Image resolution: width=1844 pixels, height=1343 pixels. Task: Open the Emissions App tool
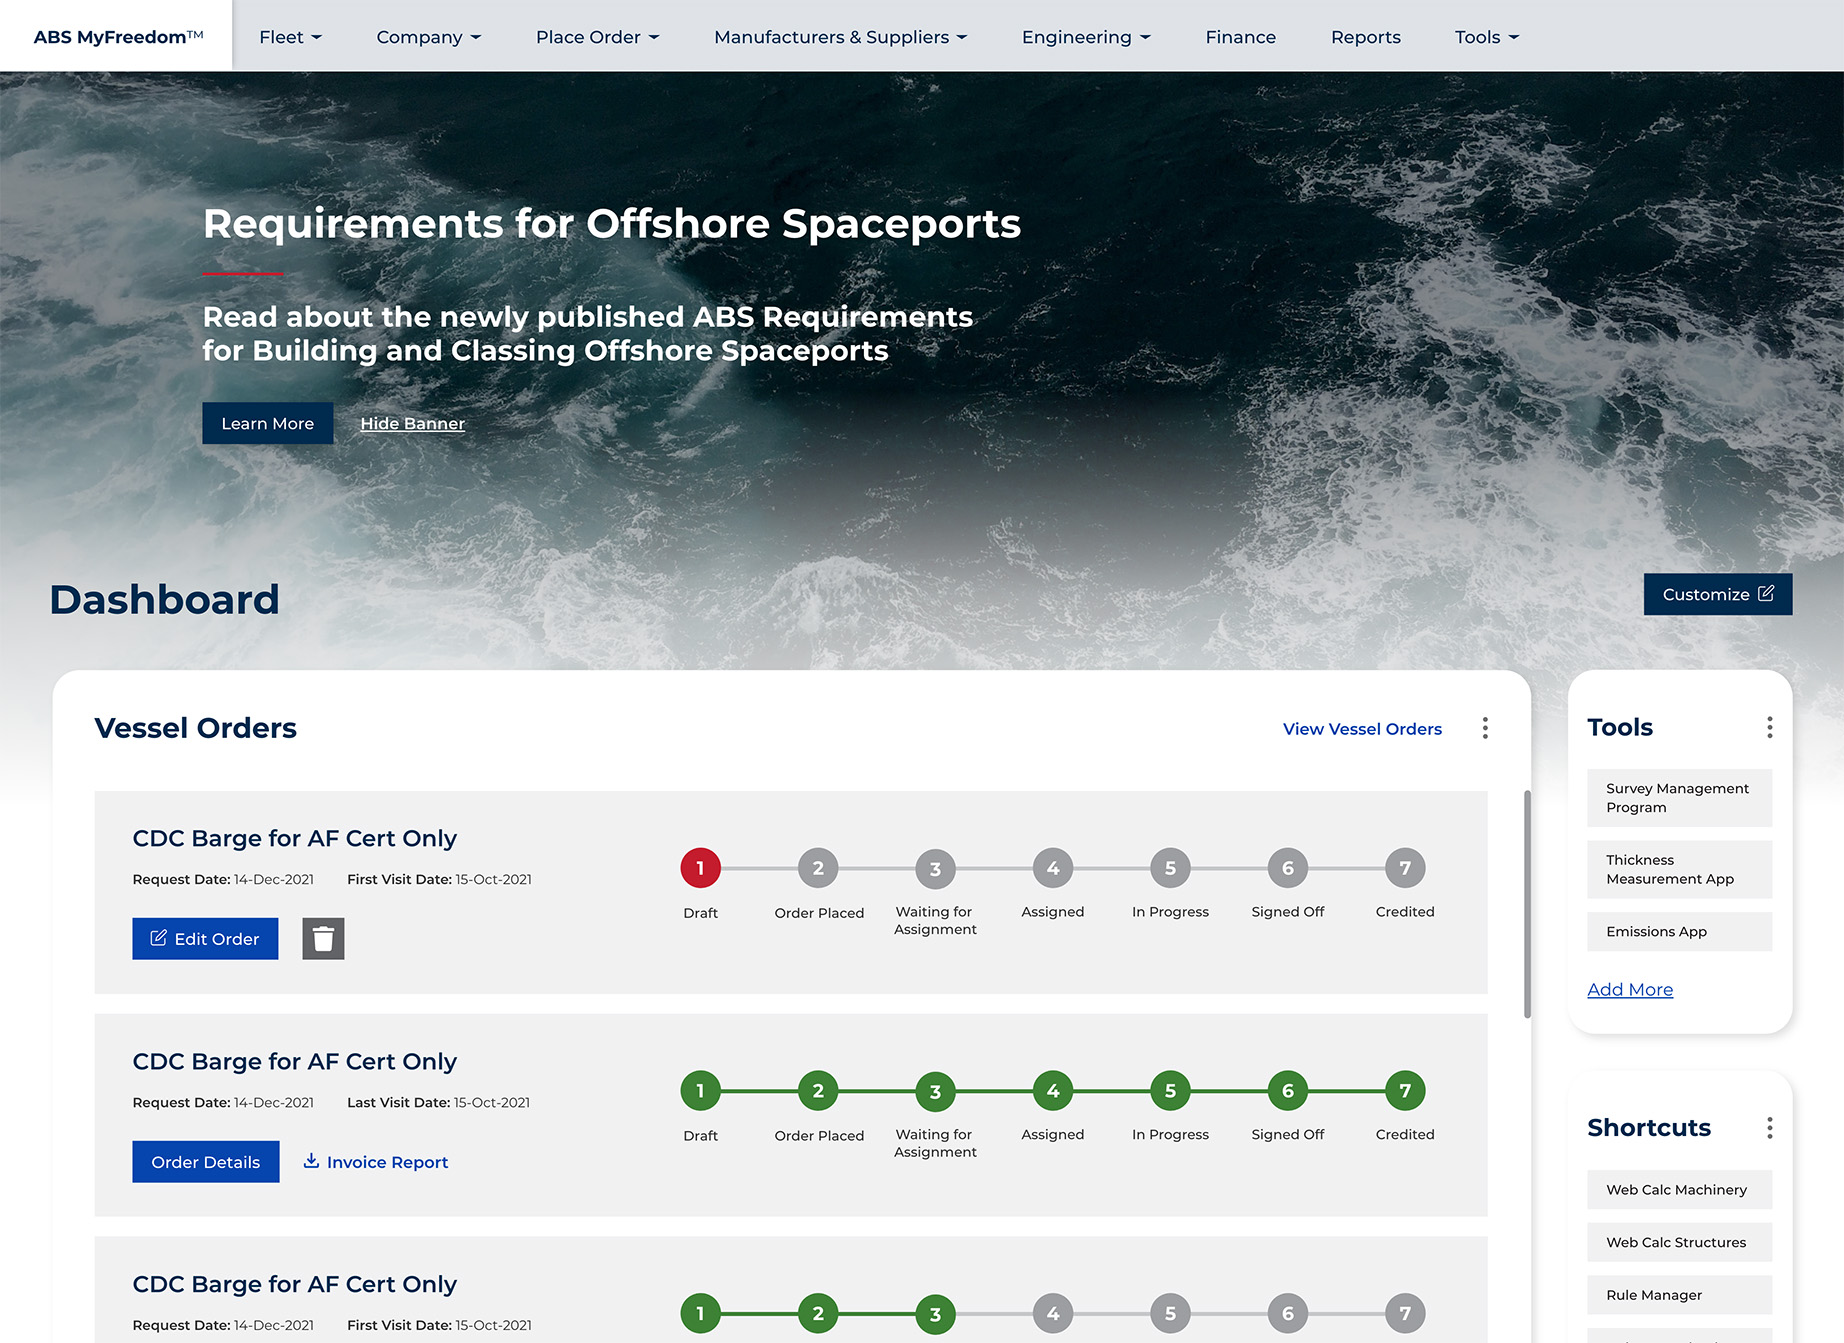pos(1679,932)
